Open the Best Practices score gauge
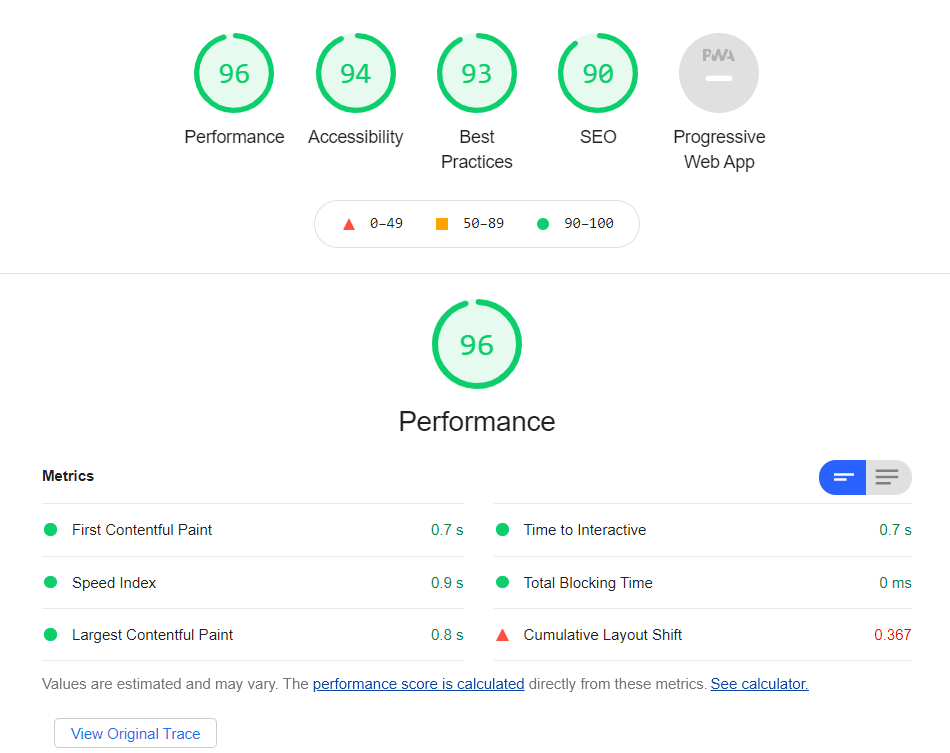 [477, 73]
